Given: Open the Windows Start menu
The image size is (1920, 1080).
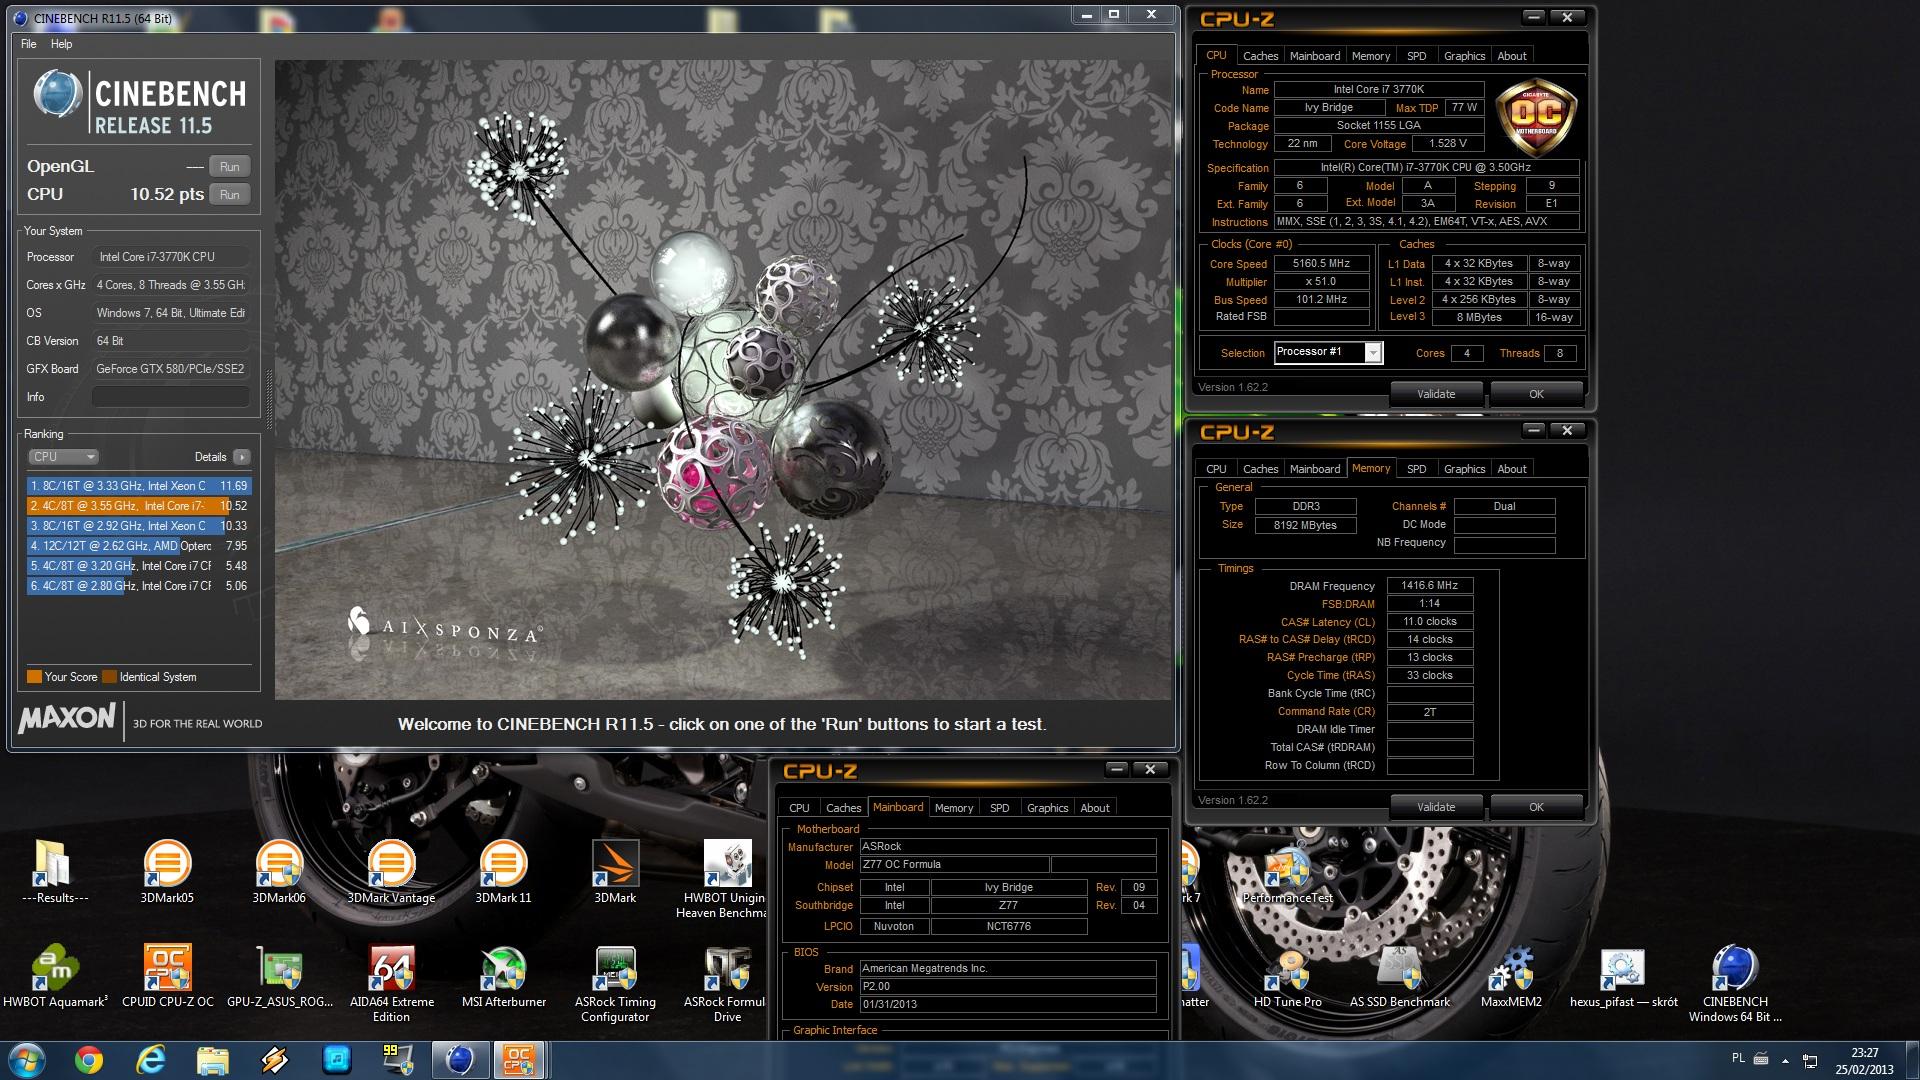Looking at the screenshot, I should (x=26, y=1060).
